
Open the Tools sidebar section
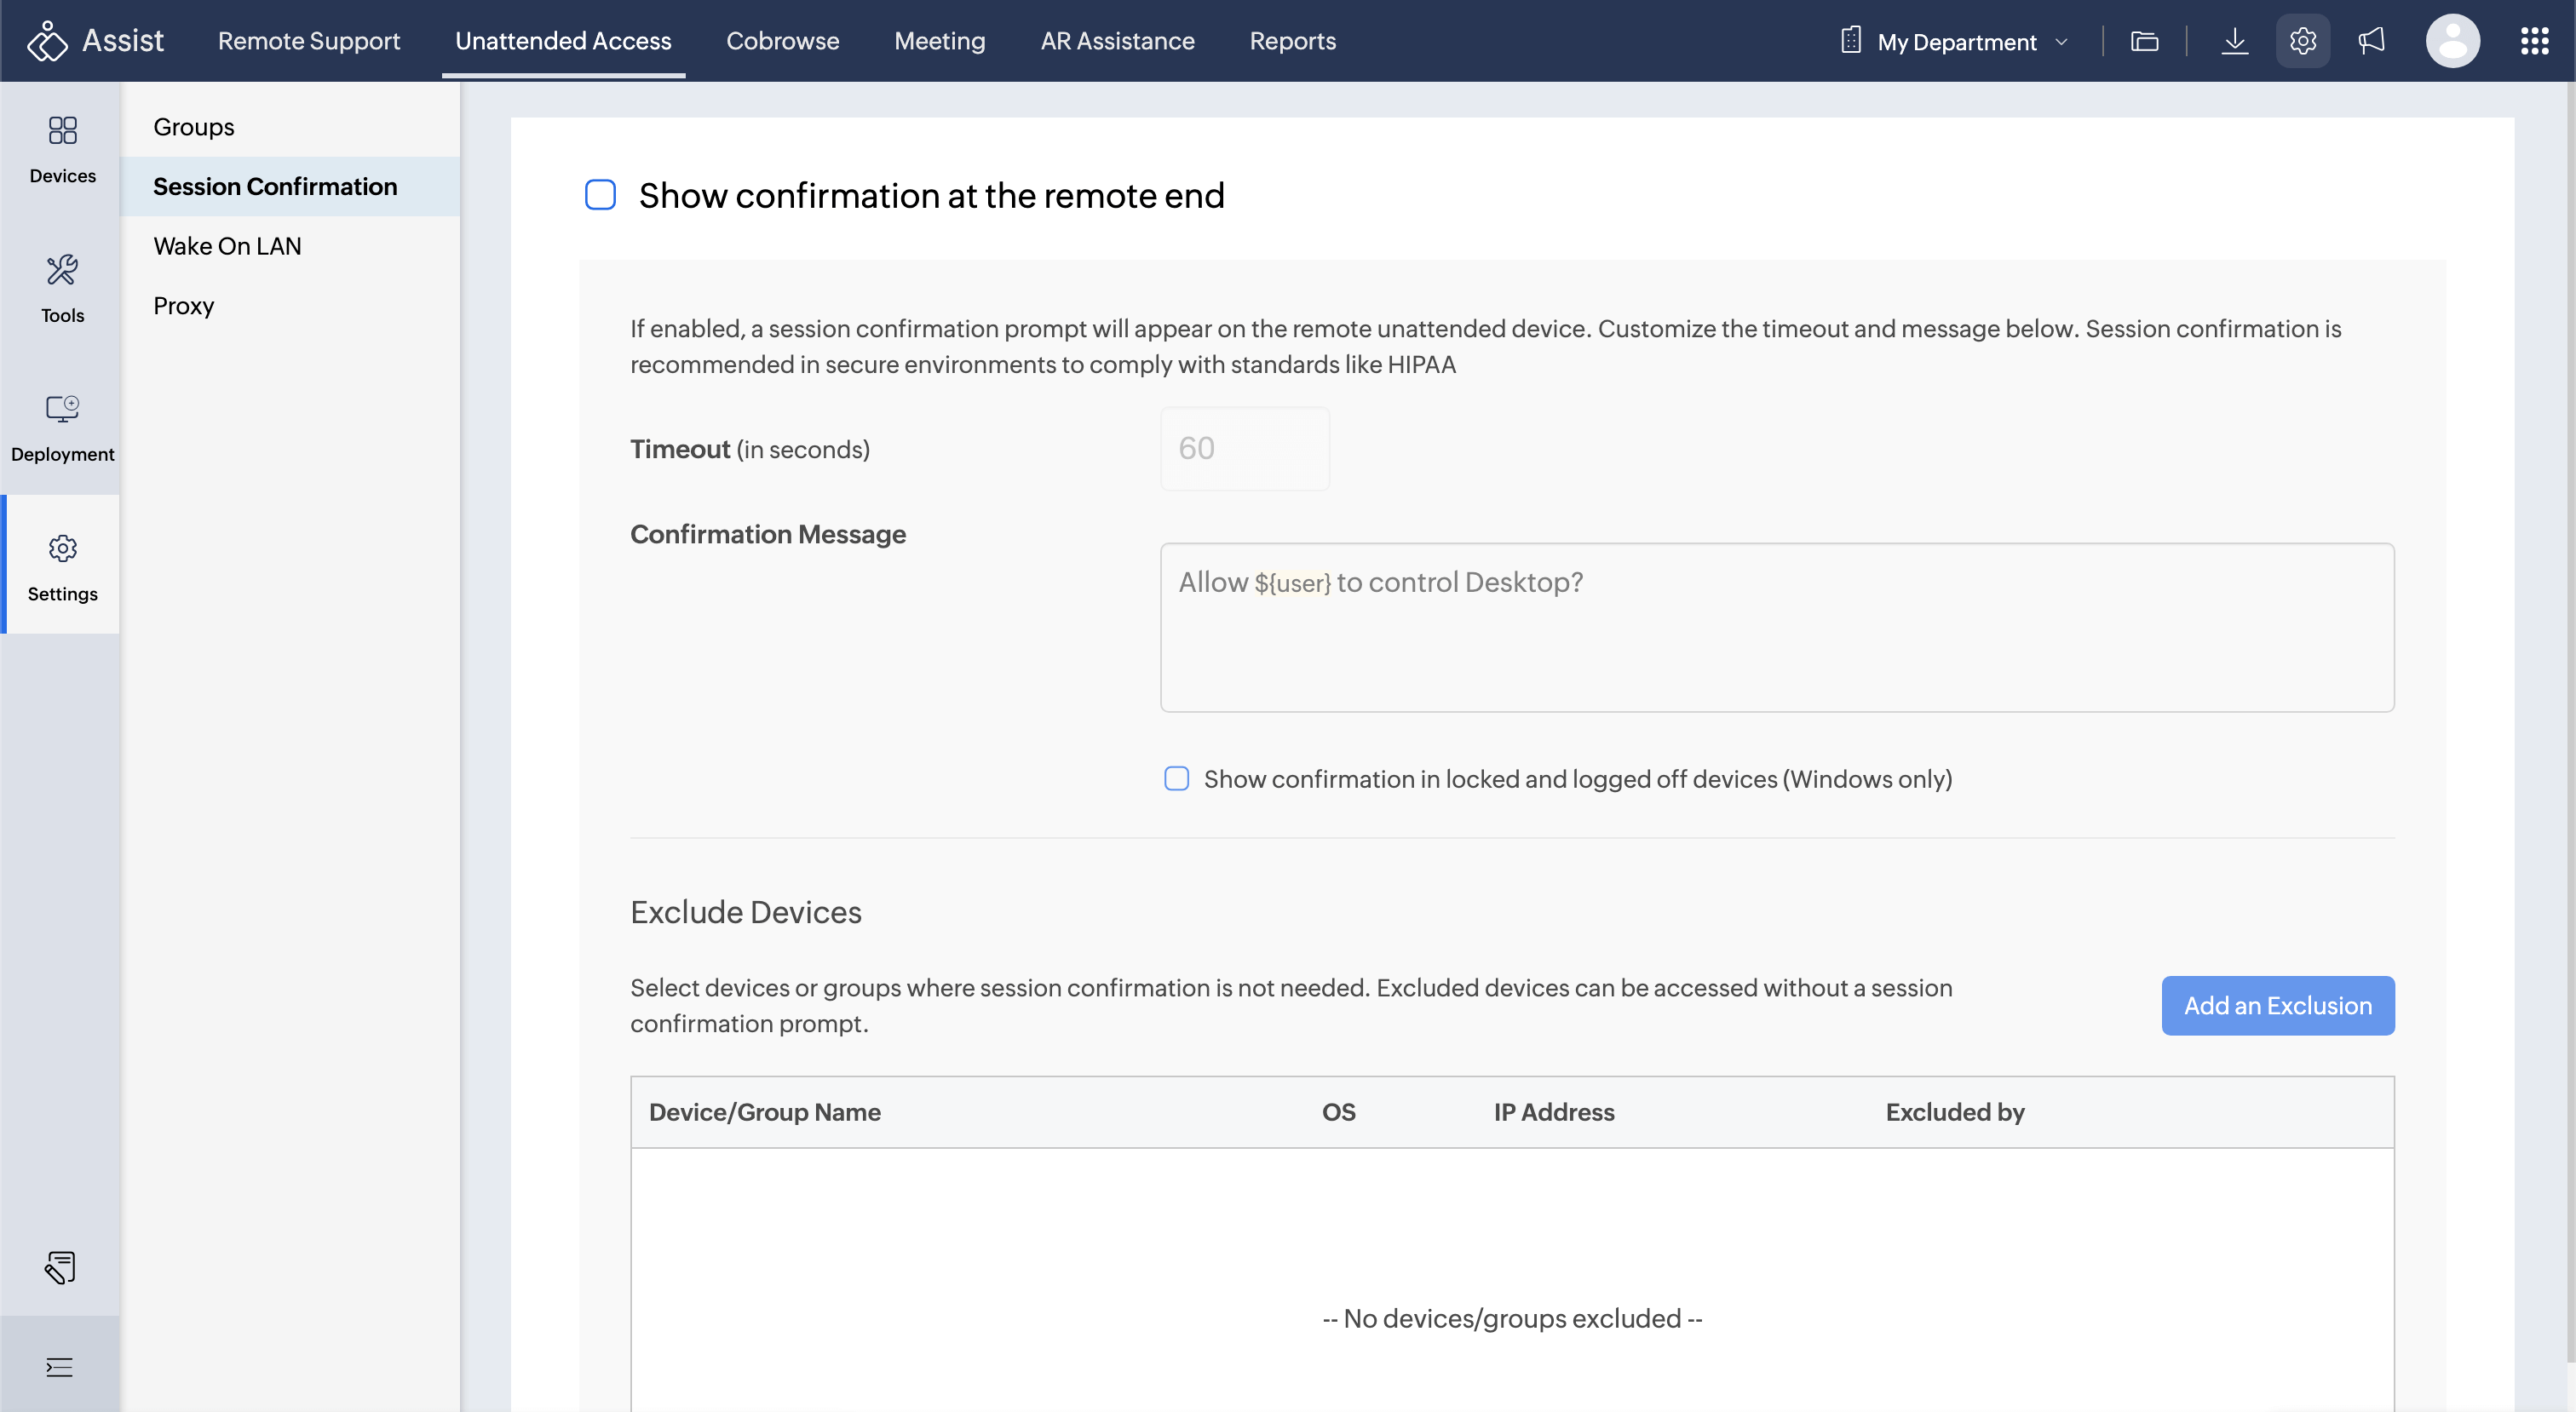[62, 288]
